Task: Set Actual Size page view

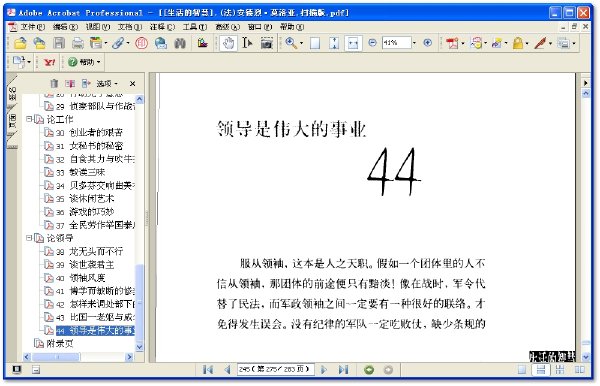Action: pyautogui.click(x=315, y=43)
